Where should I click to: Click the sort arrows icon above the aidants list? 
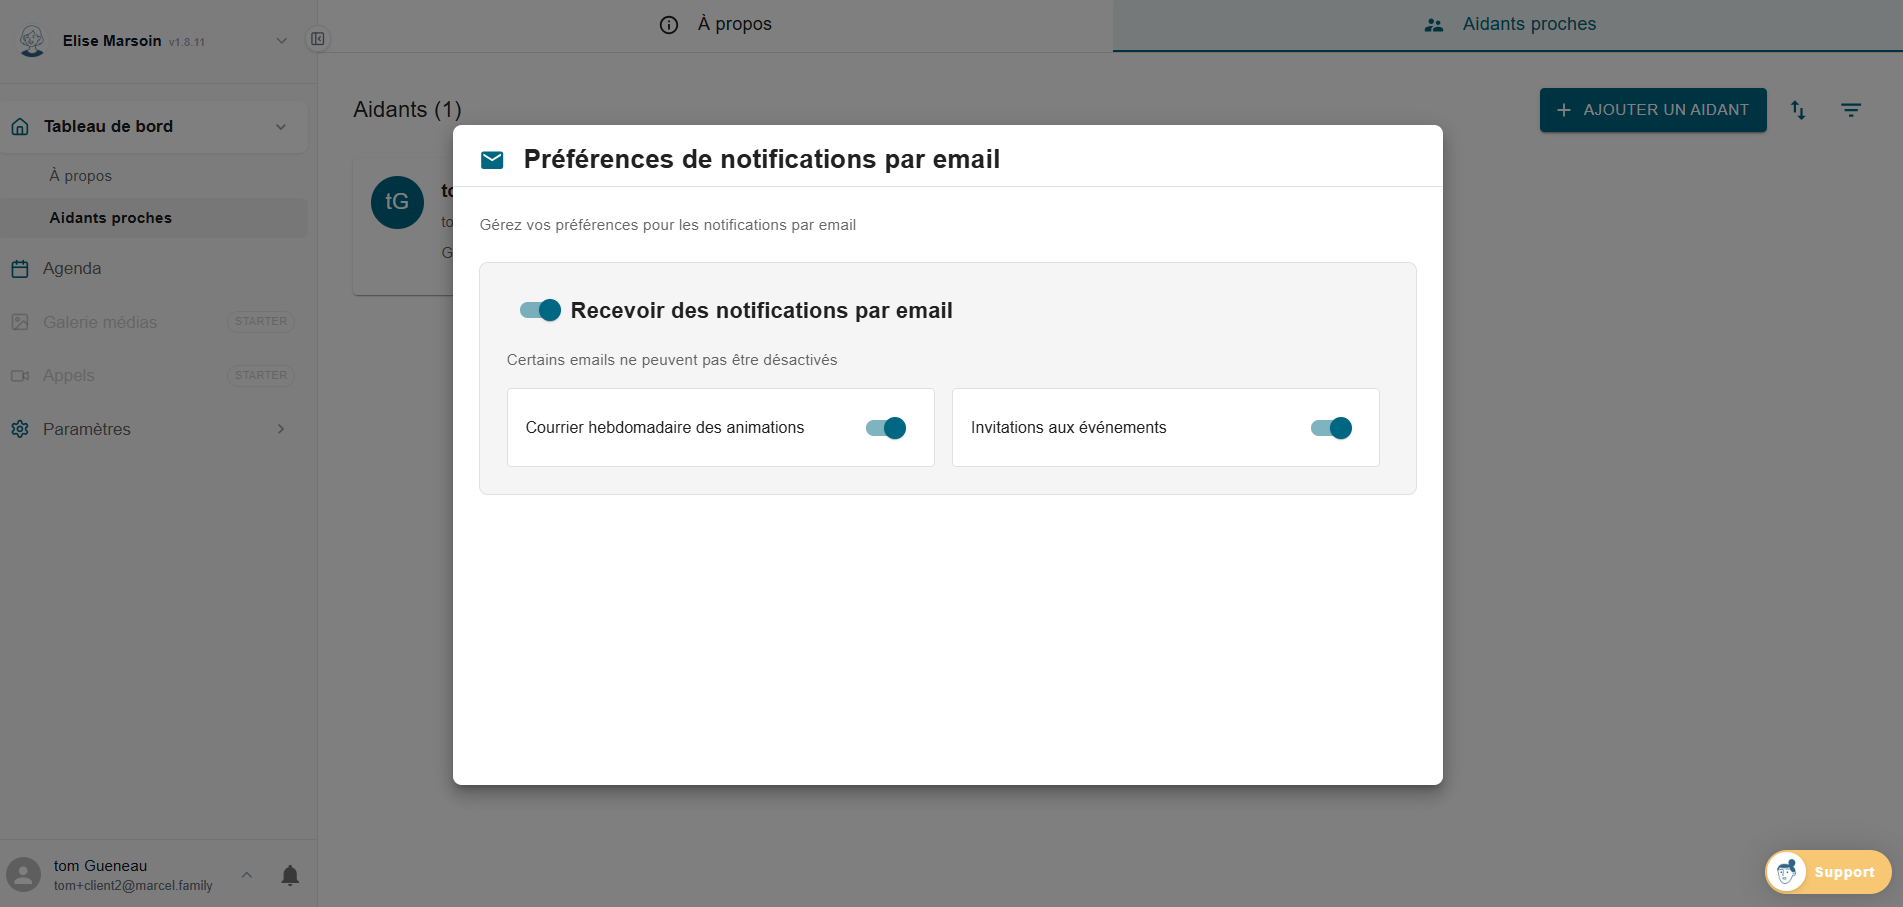click(x=1798, y=110)
